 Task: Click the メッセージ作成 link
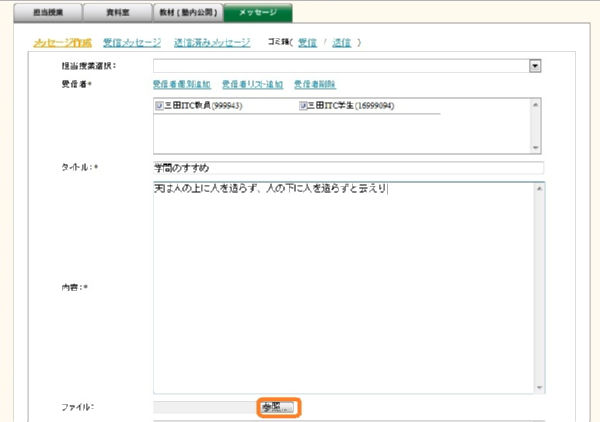point(62,43)
